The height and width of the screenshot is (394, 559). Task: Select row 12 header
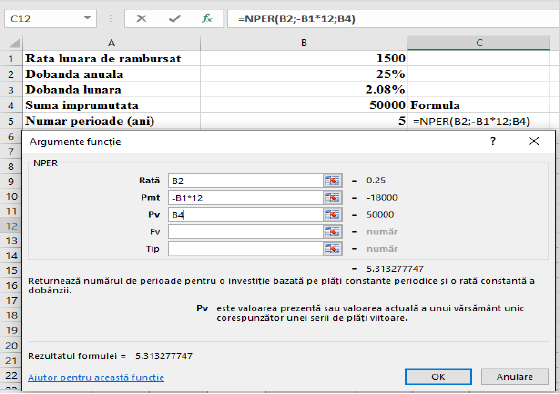click(x=11, y=226)
